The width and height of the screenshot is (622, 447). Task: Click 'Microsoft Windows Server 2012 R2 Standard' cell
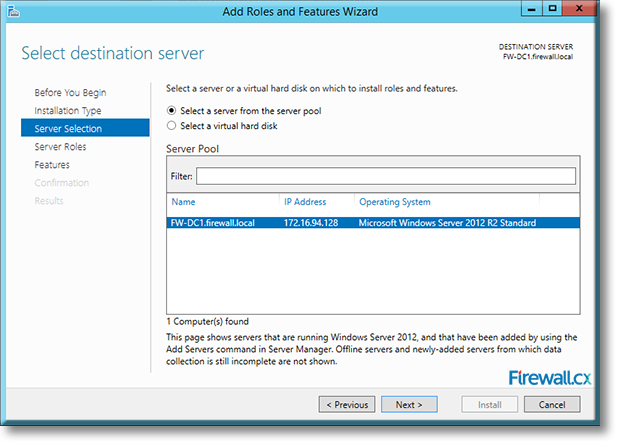447,223
